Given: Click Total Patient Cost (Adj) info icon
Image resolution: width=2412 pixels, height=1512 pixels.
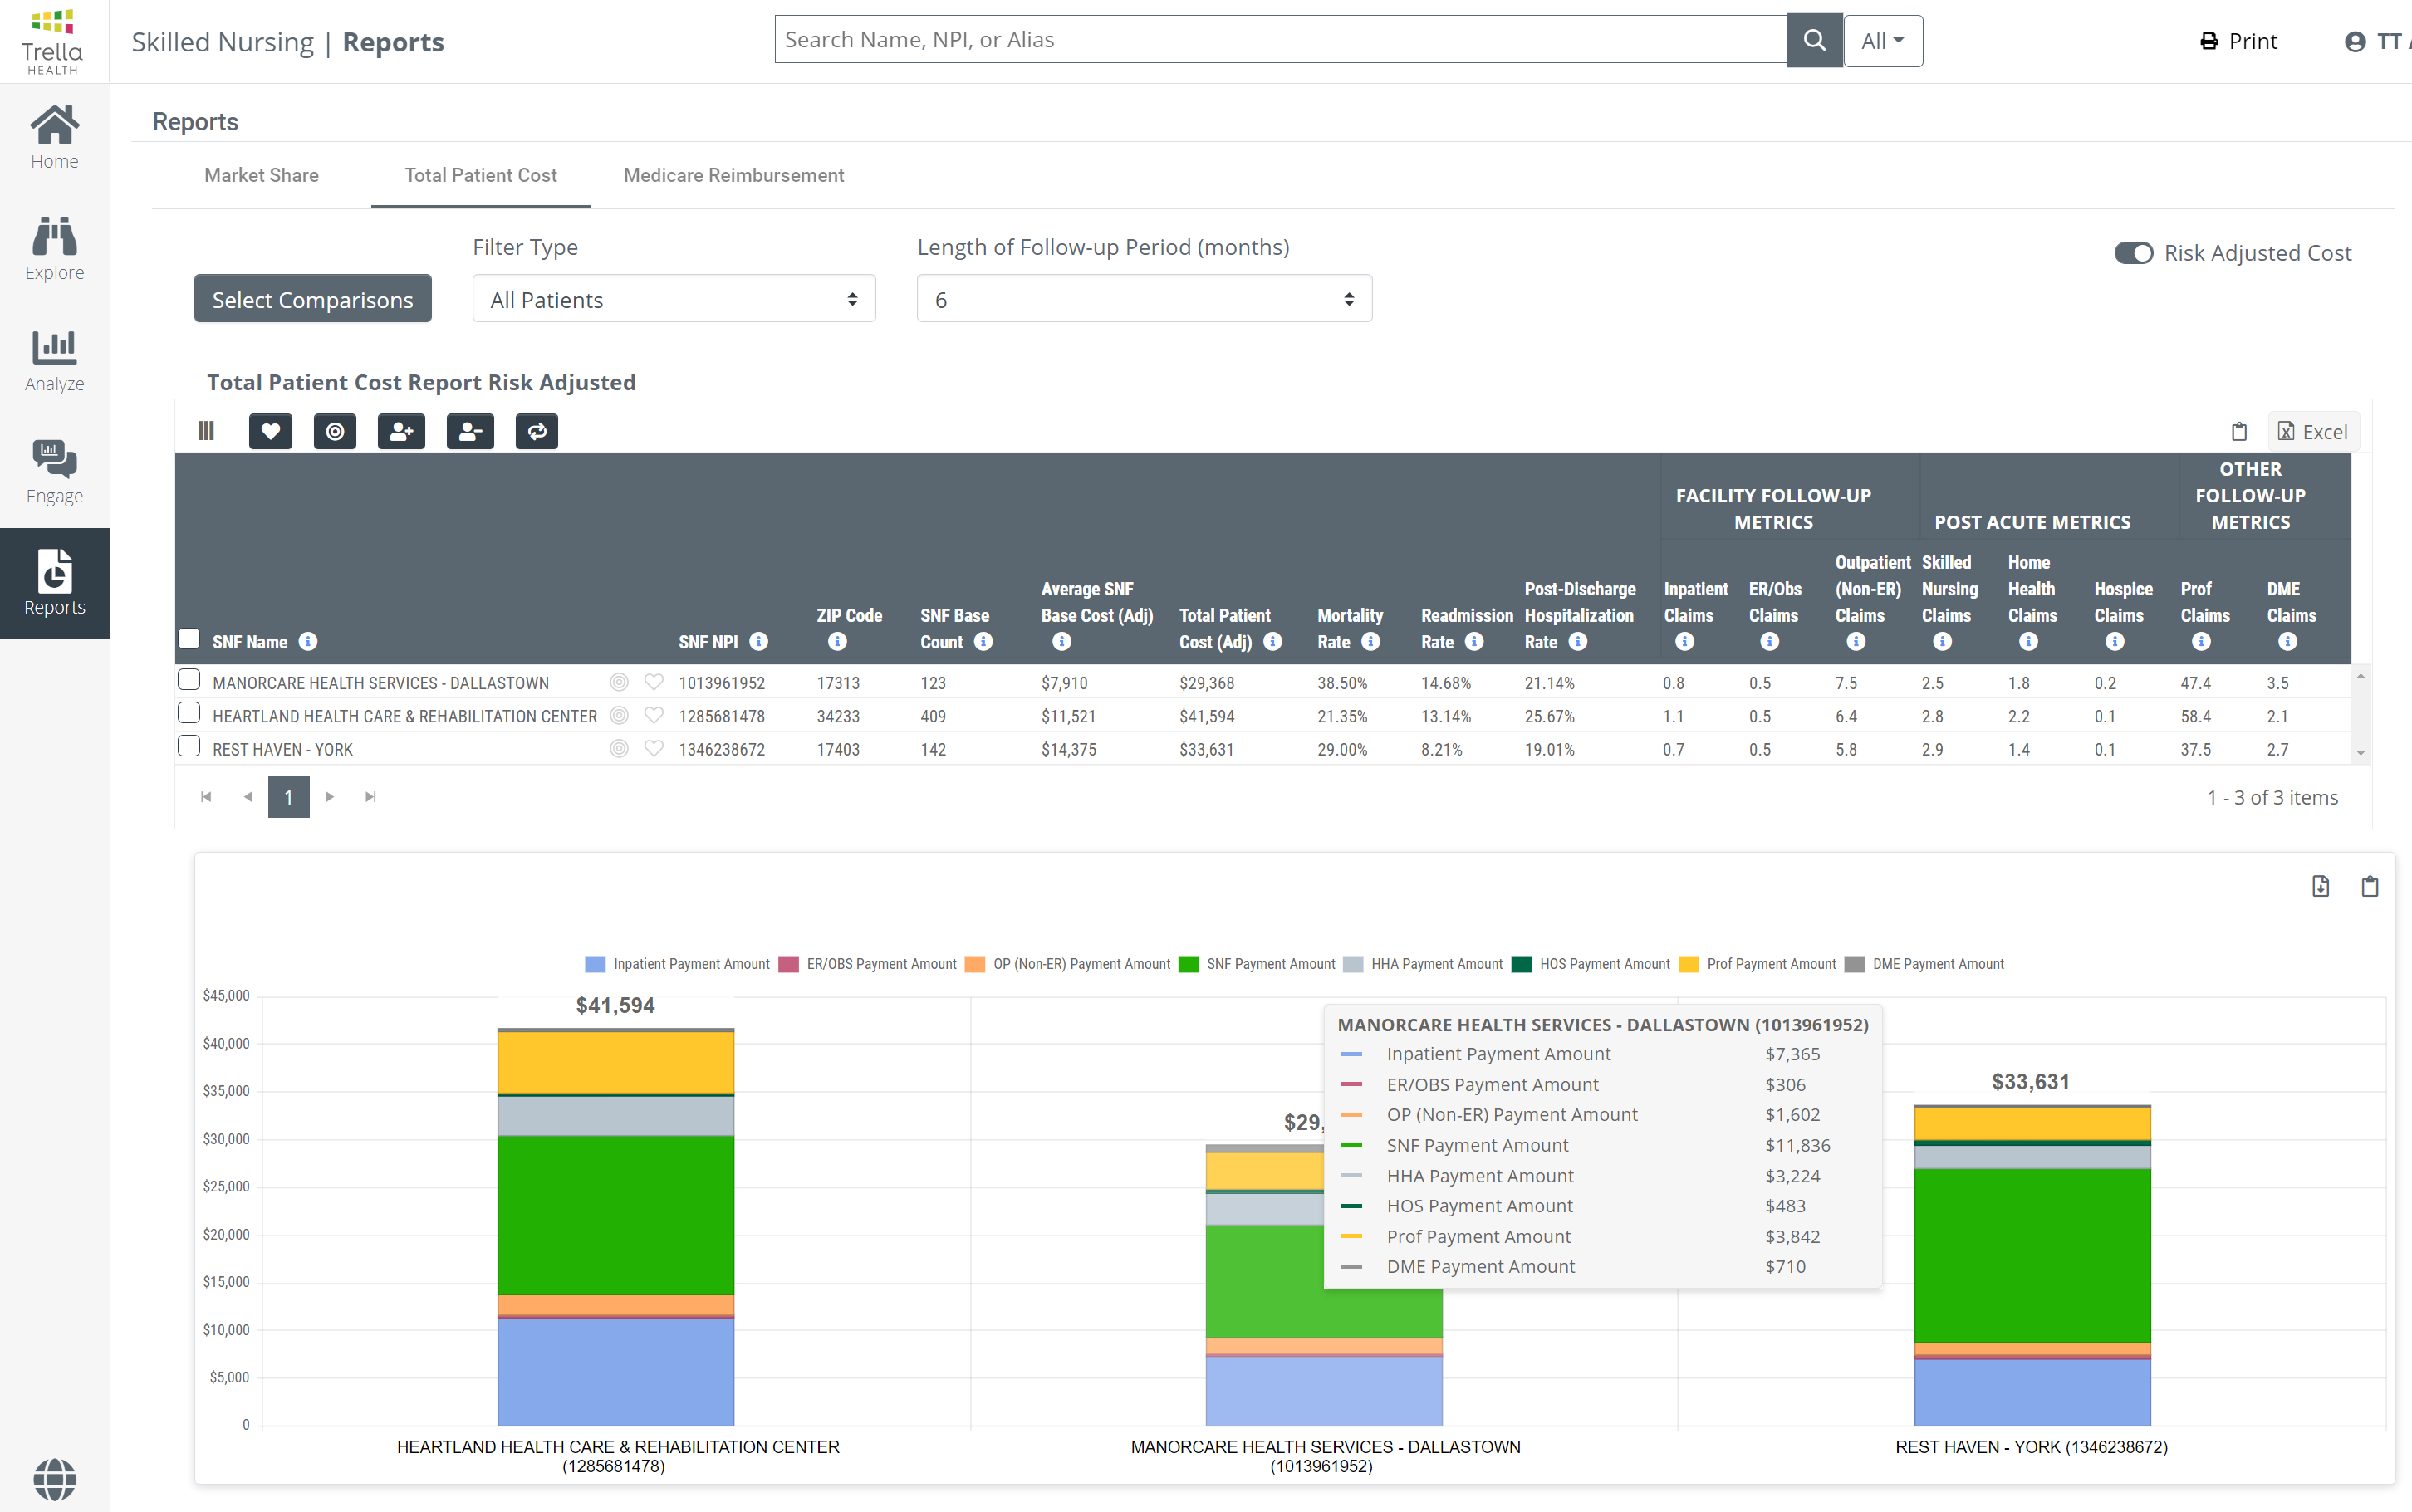Looking at the screenshot, I should click(1272, 641).
